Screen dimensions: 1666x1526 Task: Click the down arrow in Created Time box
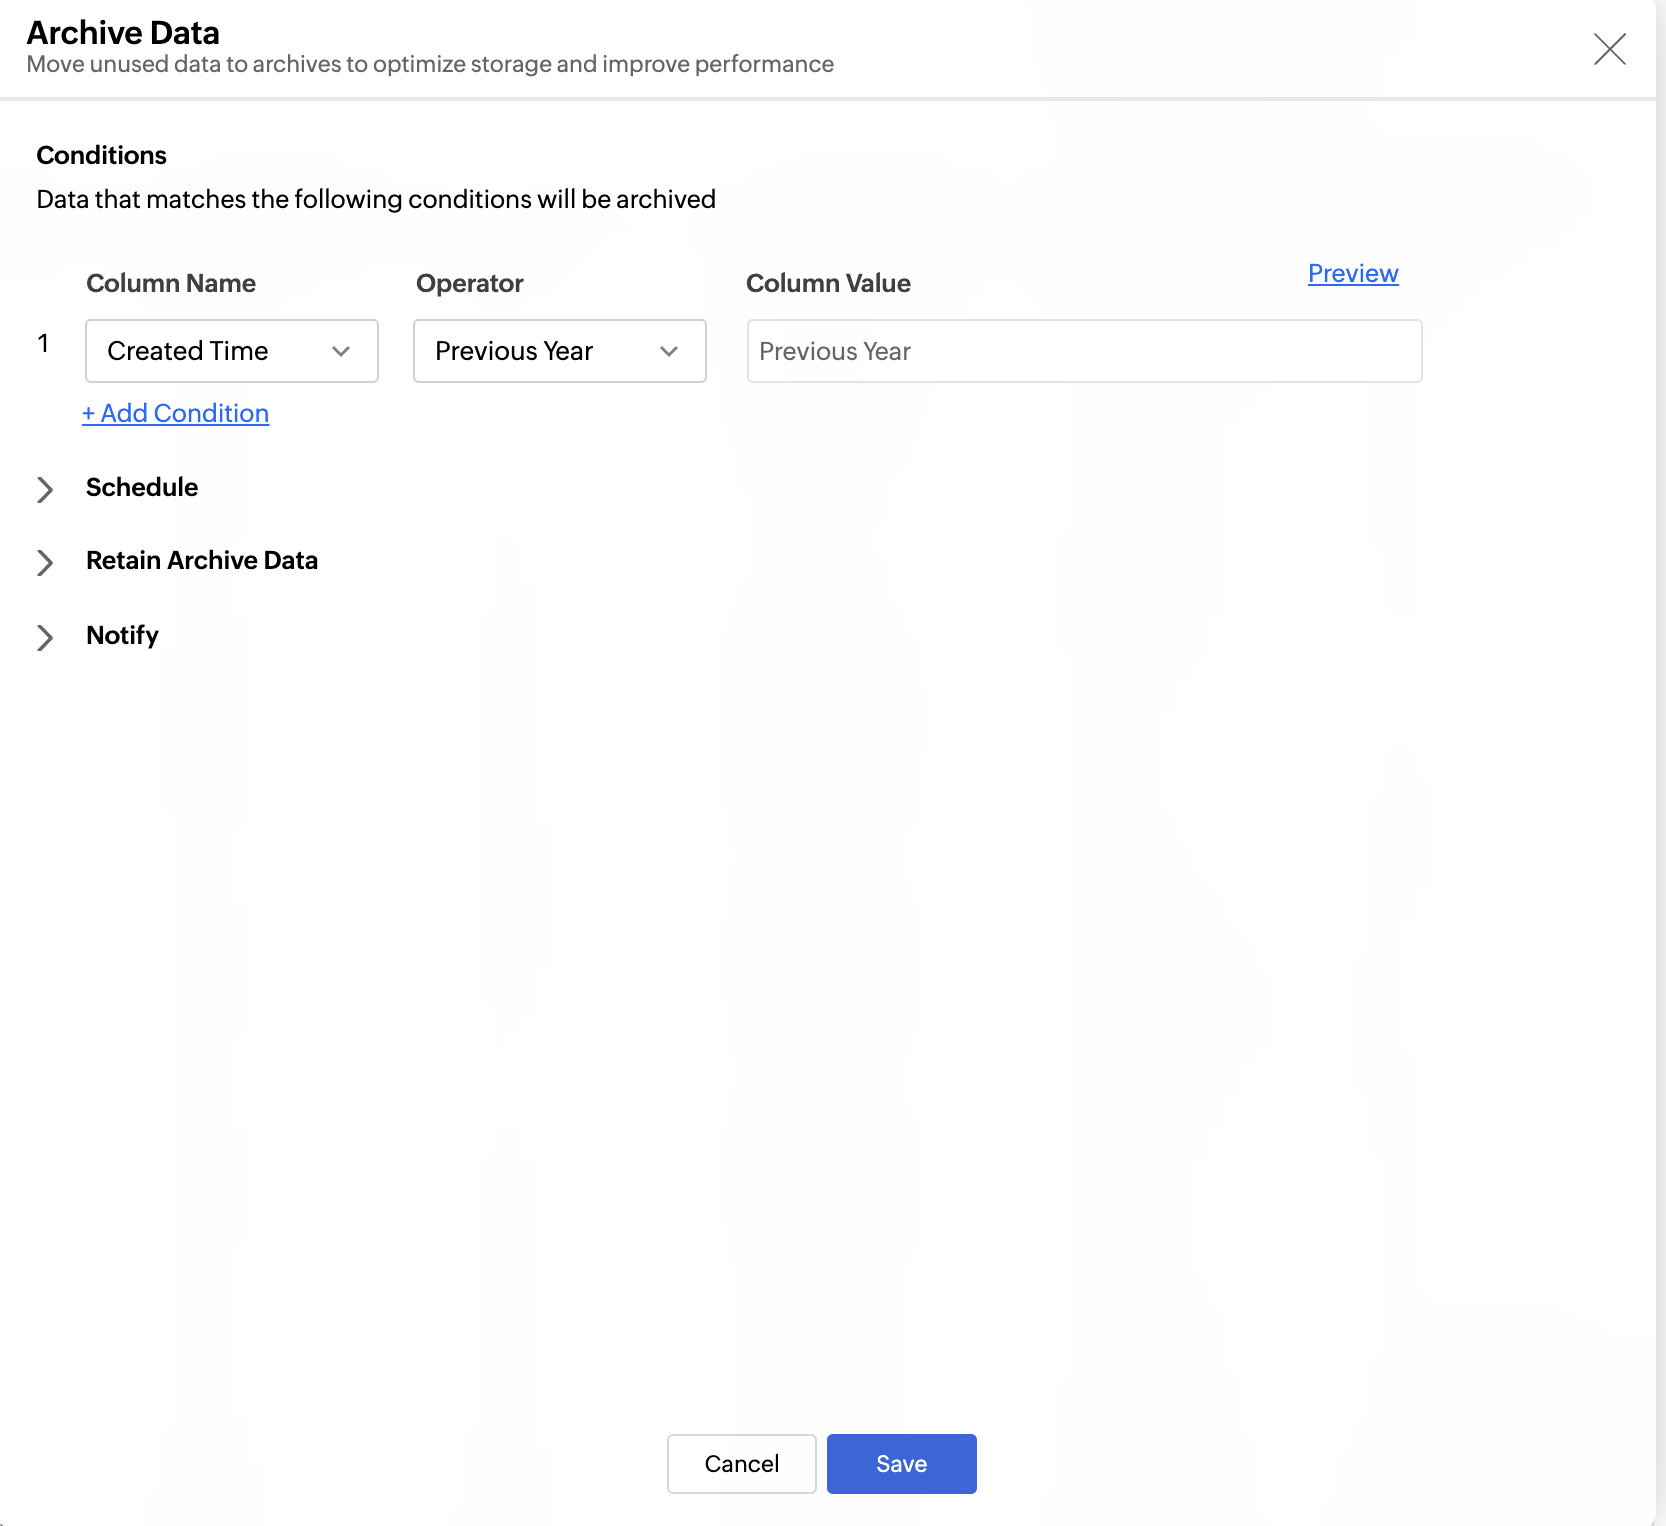(341, 351)
